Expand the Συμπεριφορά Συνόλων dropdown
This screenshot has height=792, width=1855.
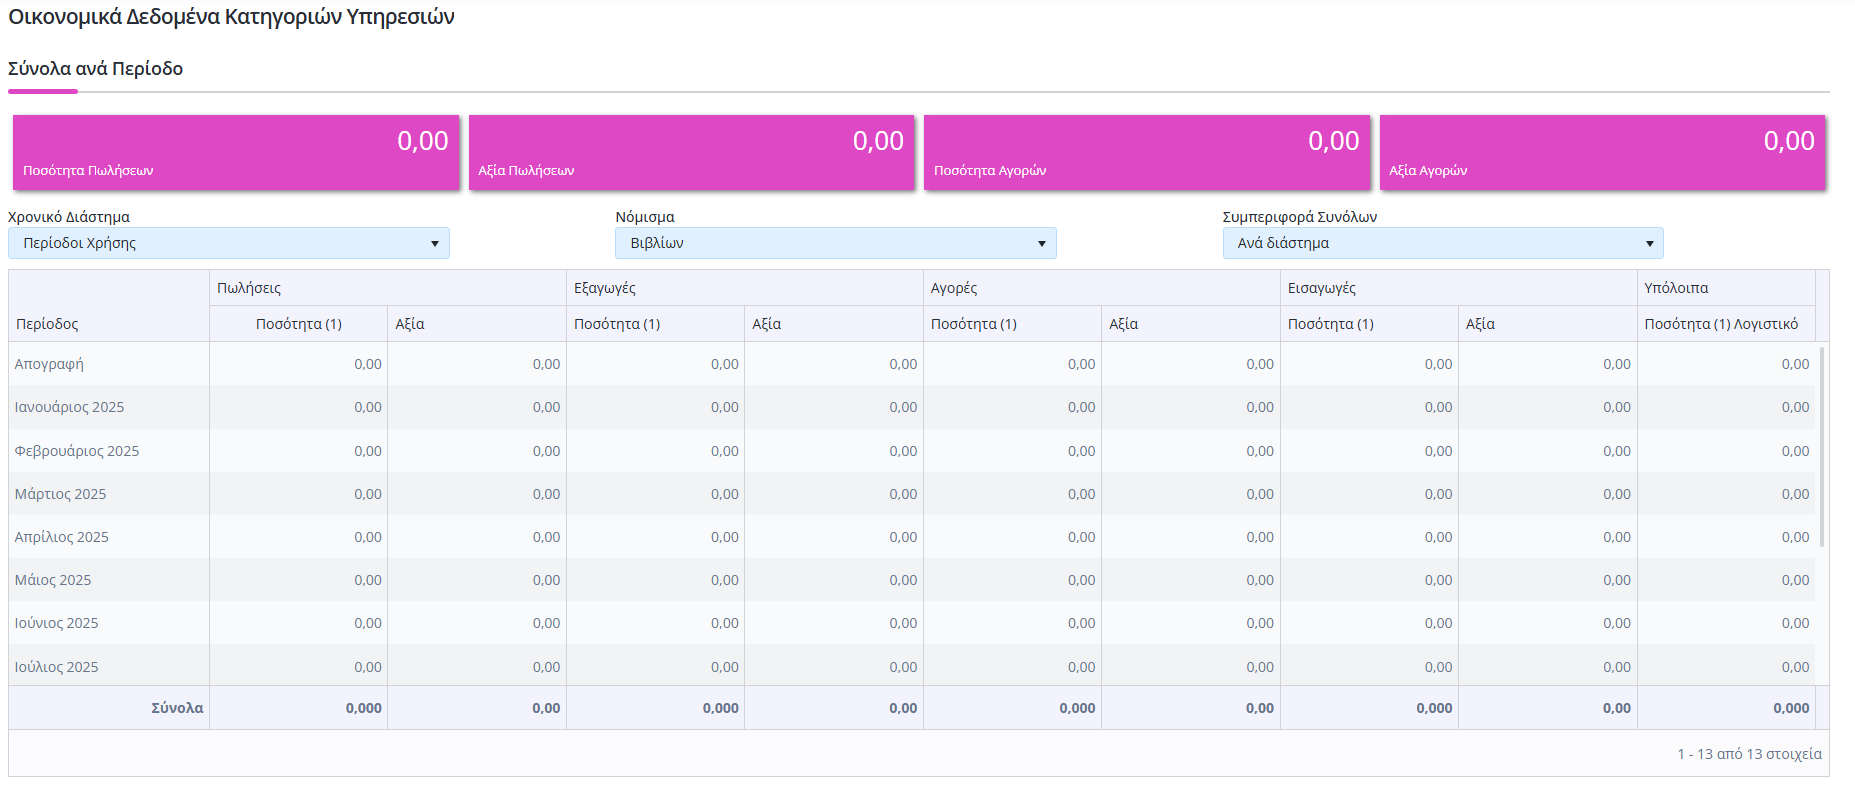coord(1443,243)
